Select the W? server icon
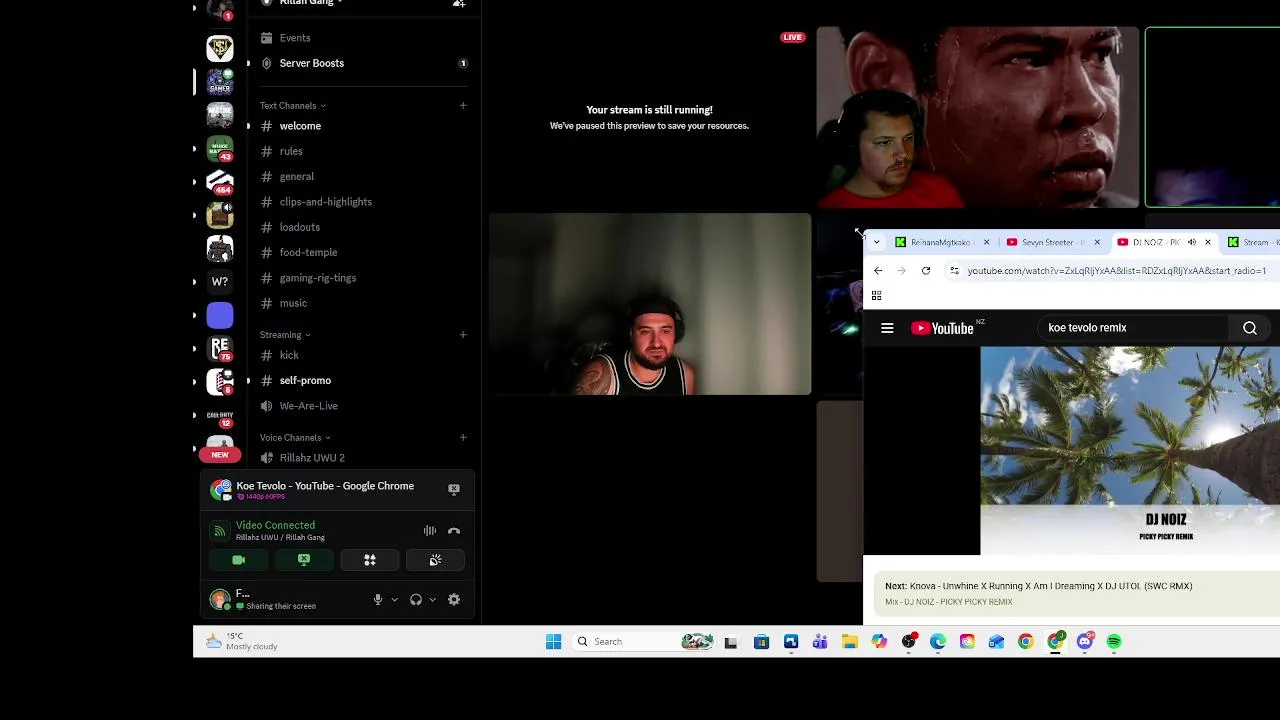 click(220, 282)
